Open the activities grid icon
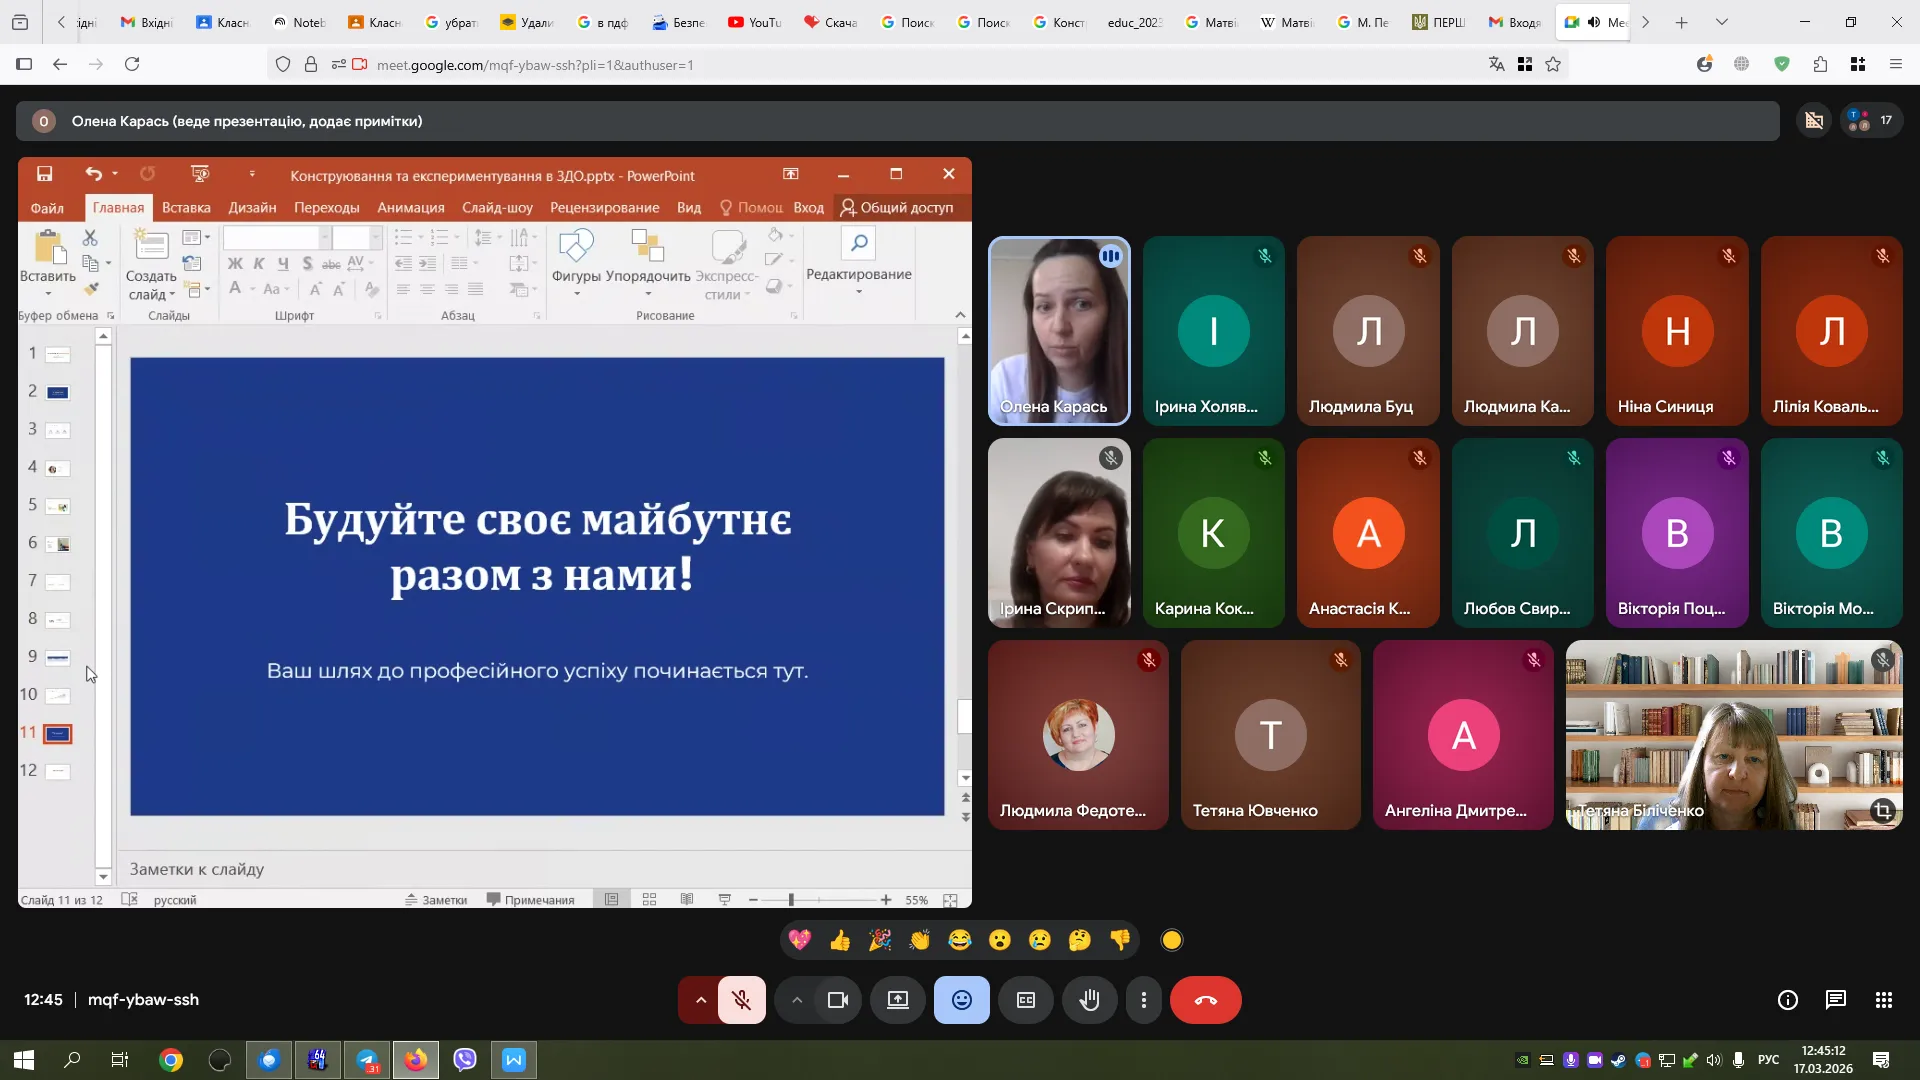 [1883, 1000]
